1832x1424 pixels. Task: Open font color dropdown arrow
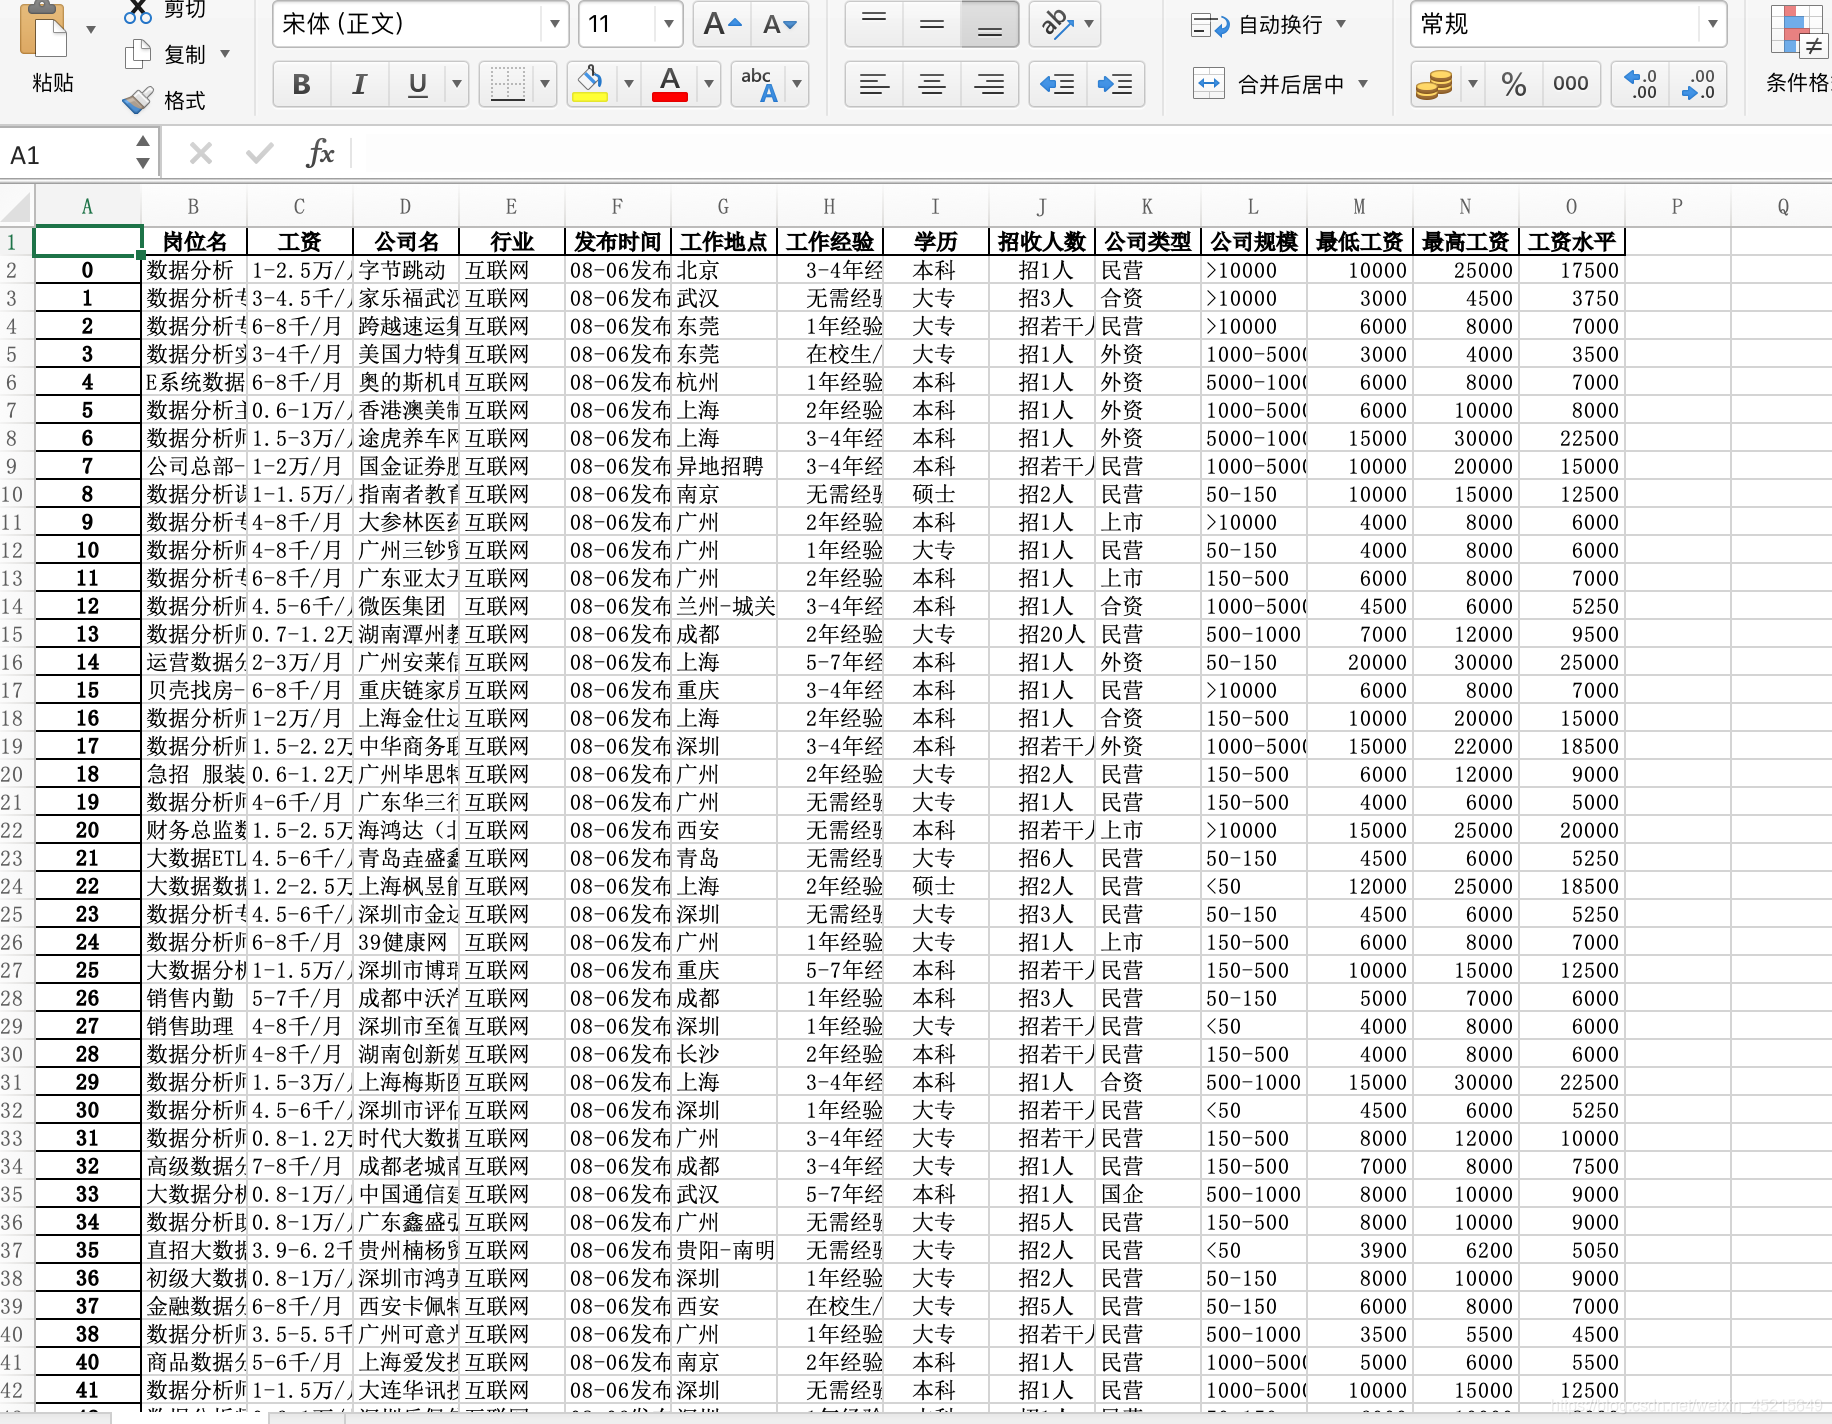[709, 84]
